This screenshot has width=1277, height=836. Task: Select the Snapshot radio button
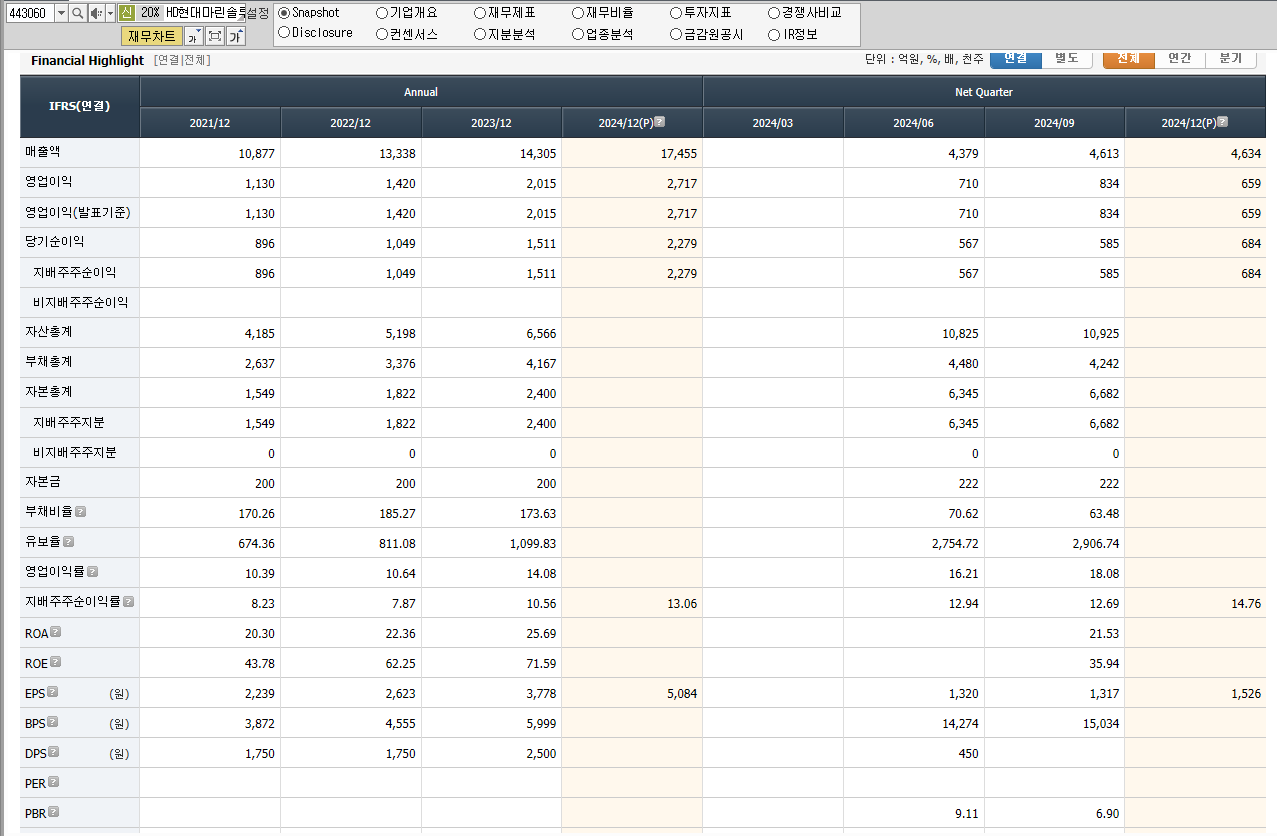[284, 13]
